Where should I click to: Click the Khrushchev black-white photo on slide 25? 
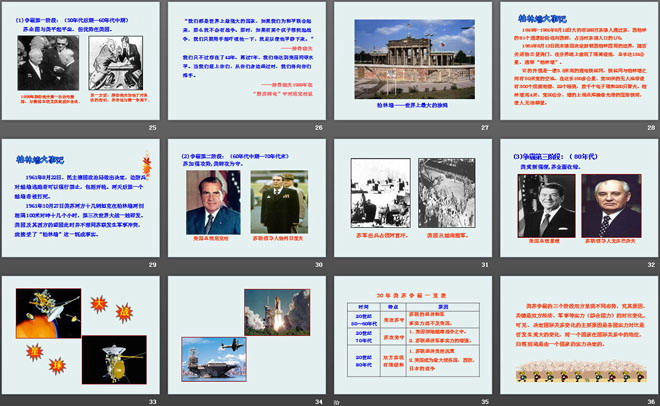tap(48, 63)
